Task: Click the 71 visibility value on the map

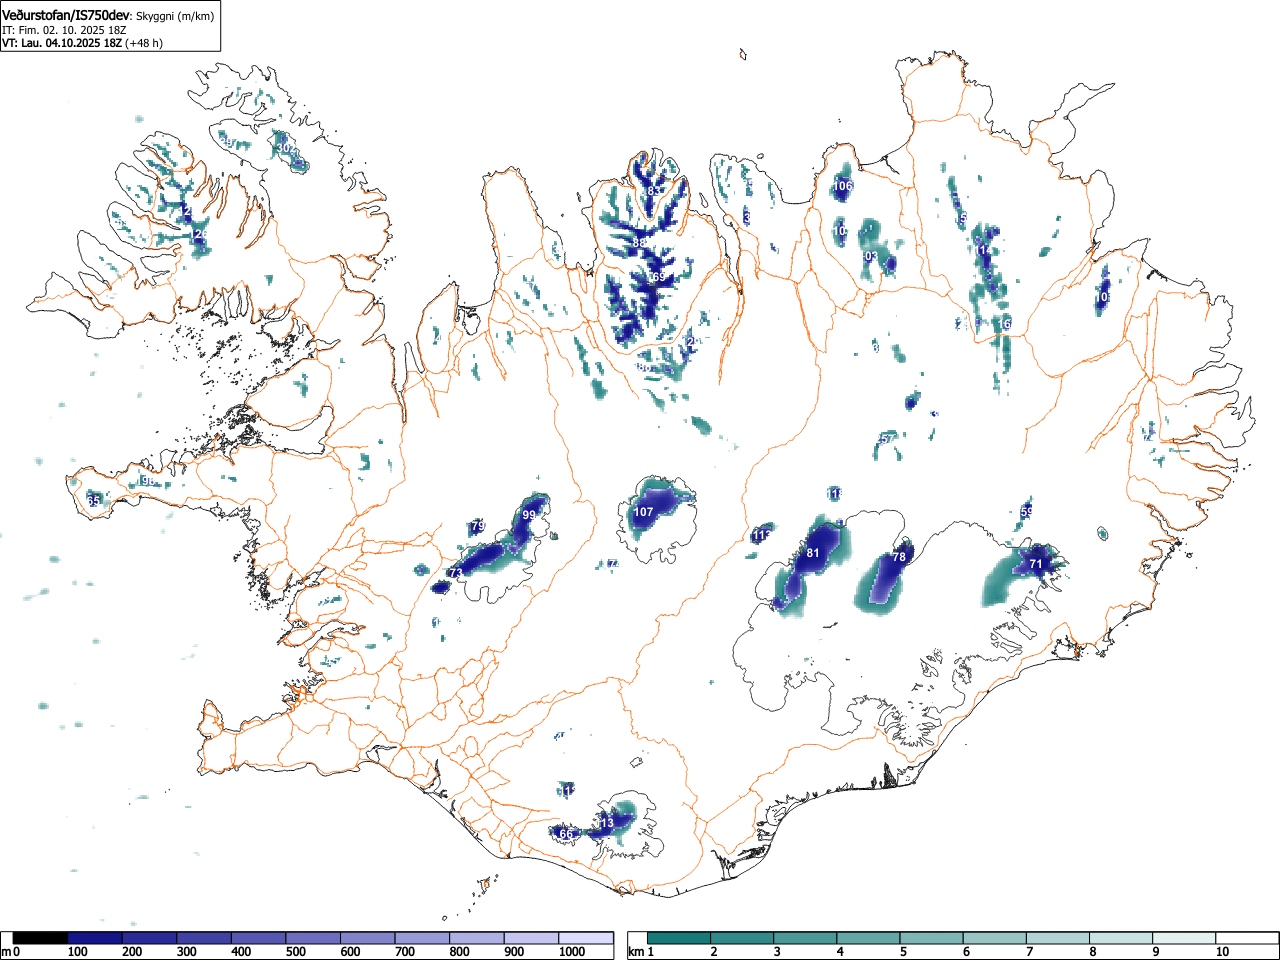Action: point(1036,564)
